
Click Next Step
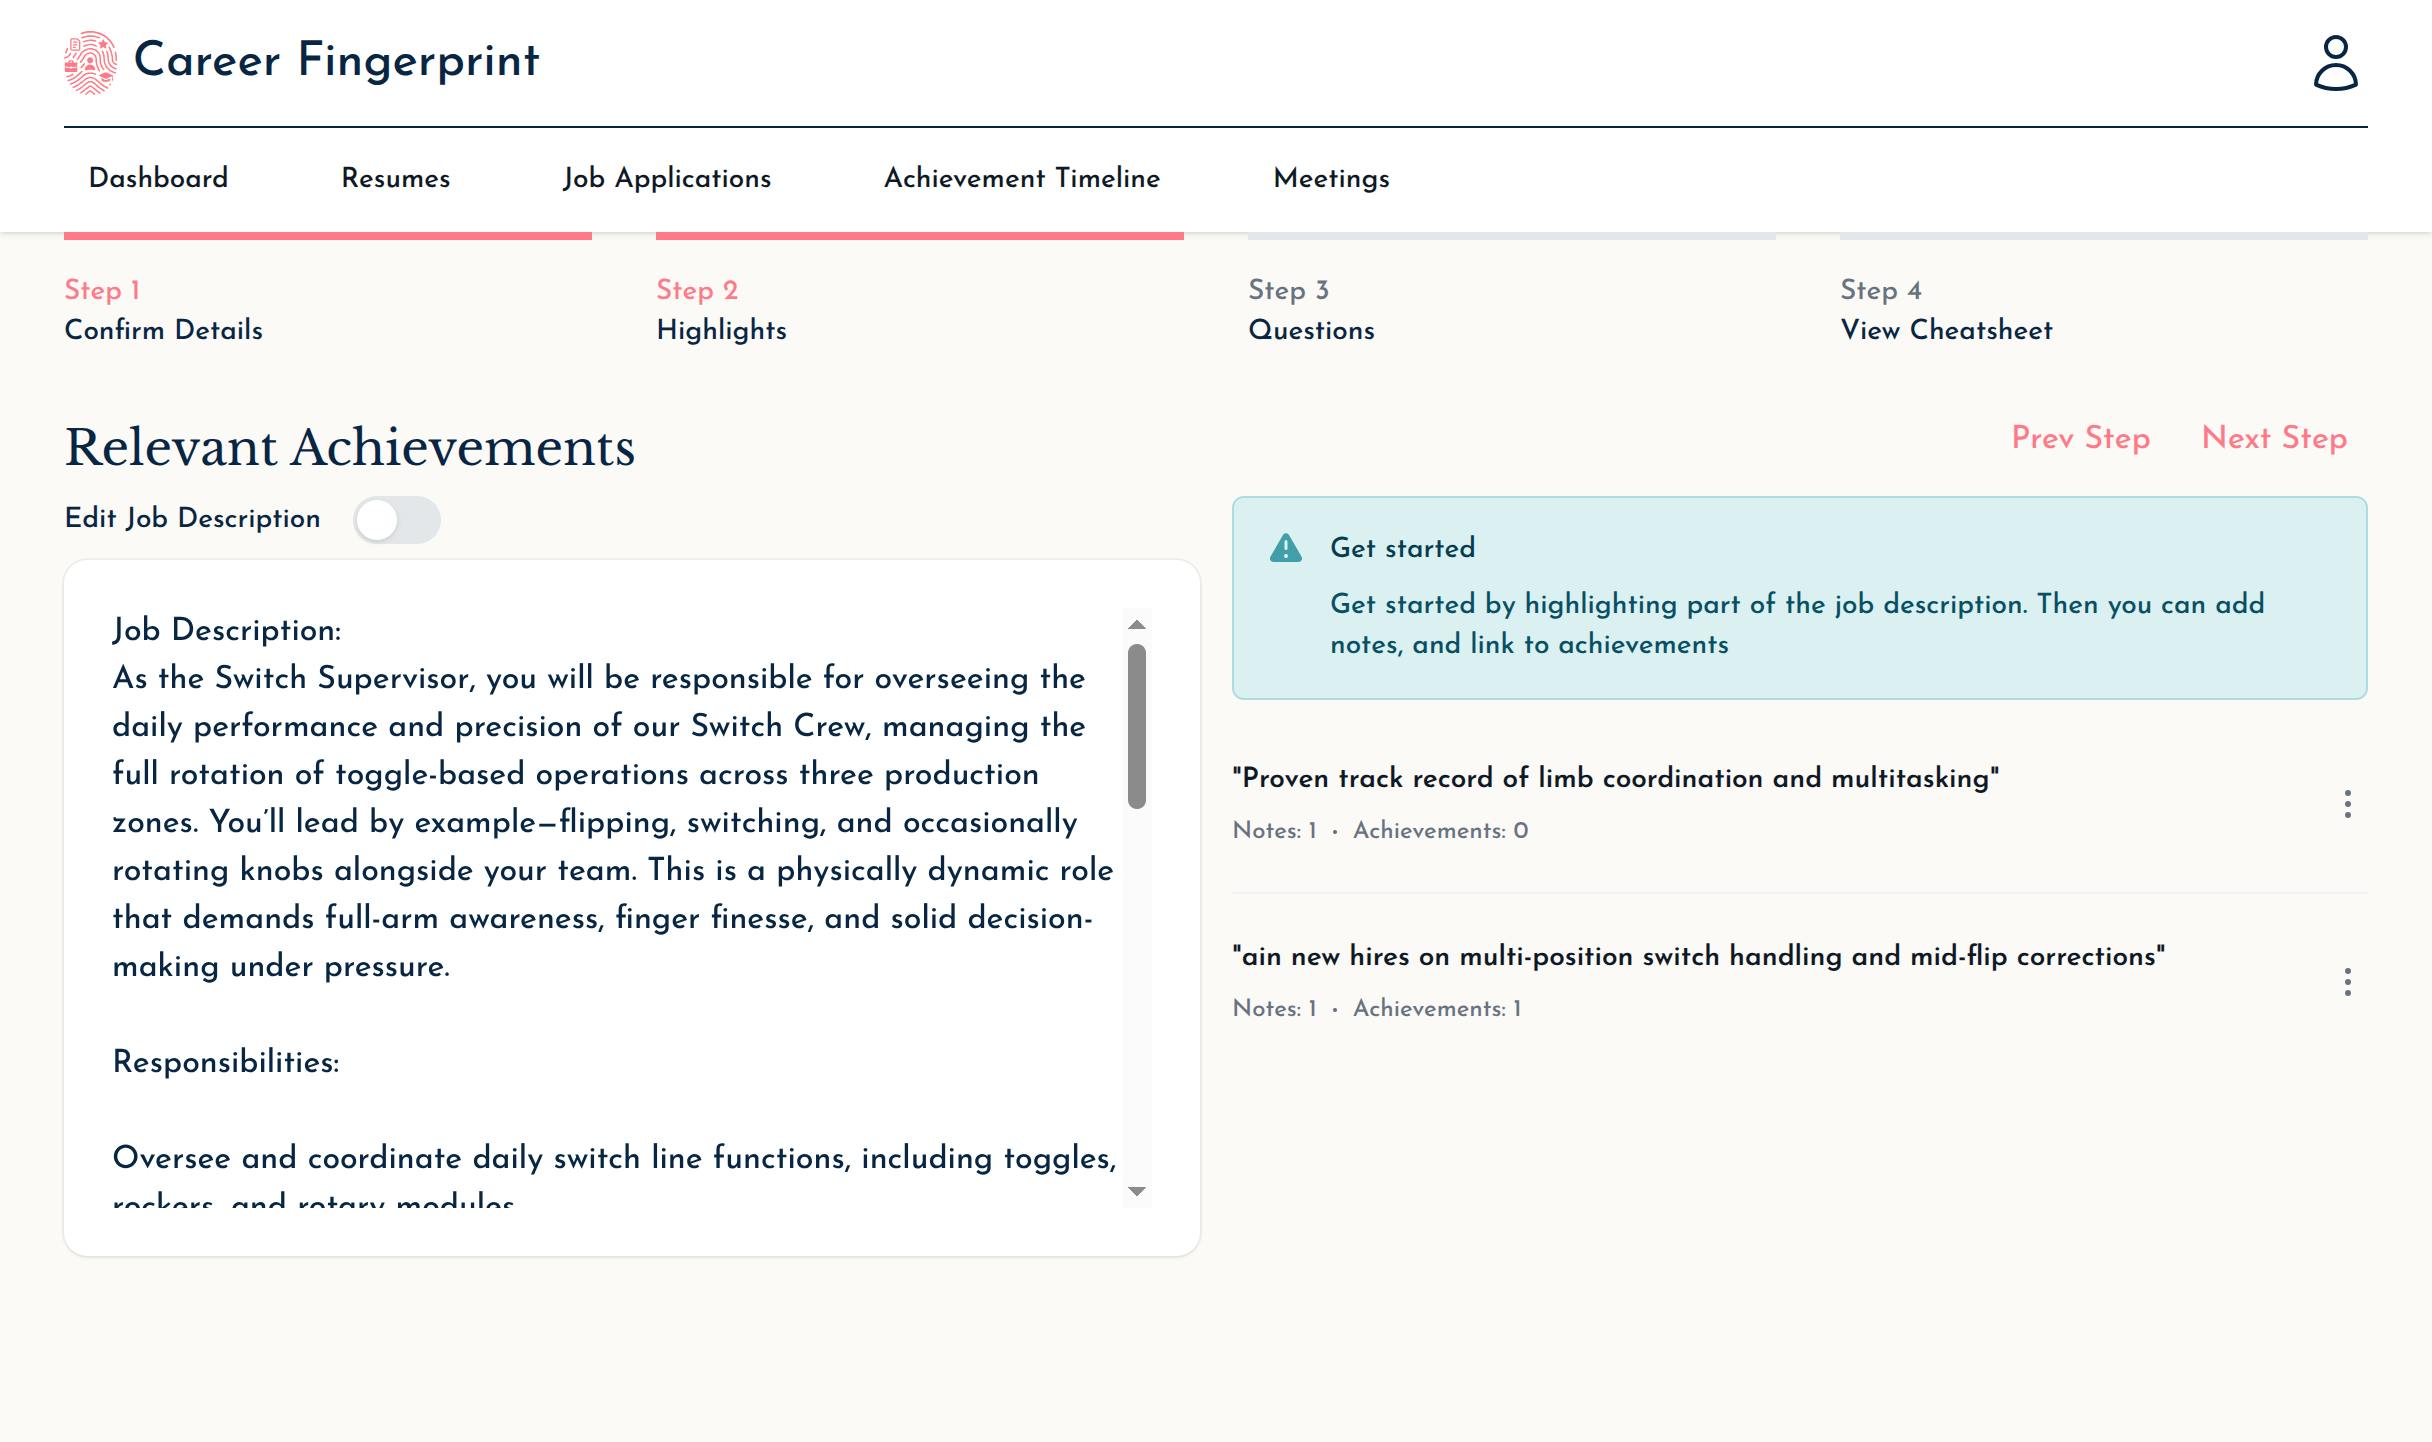[2274, 438]
